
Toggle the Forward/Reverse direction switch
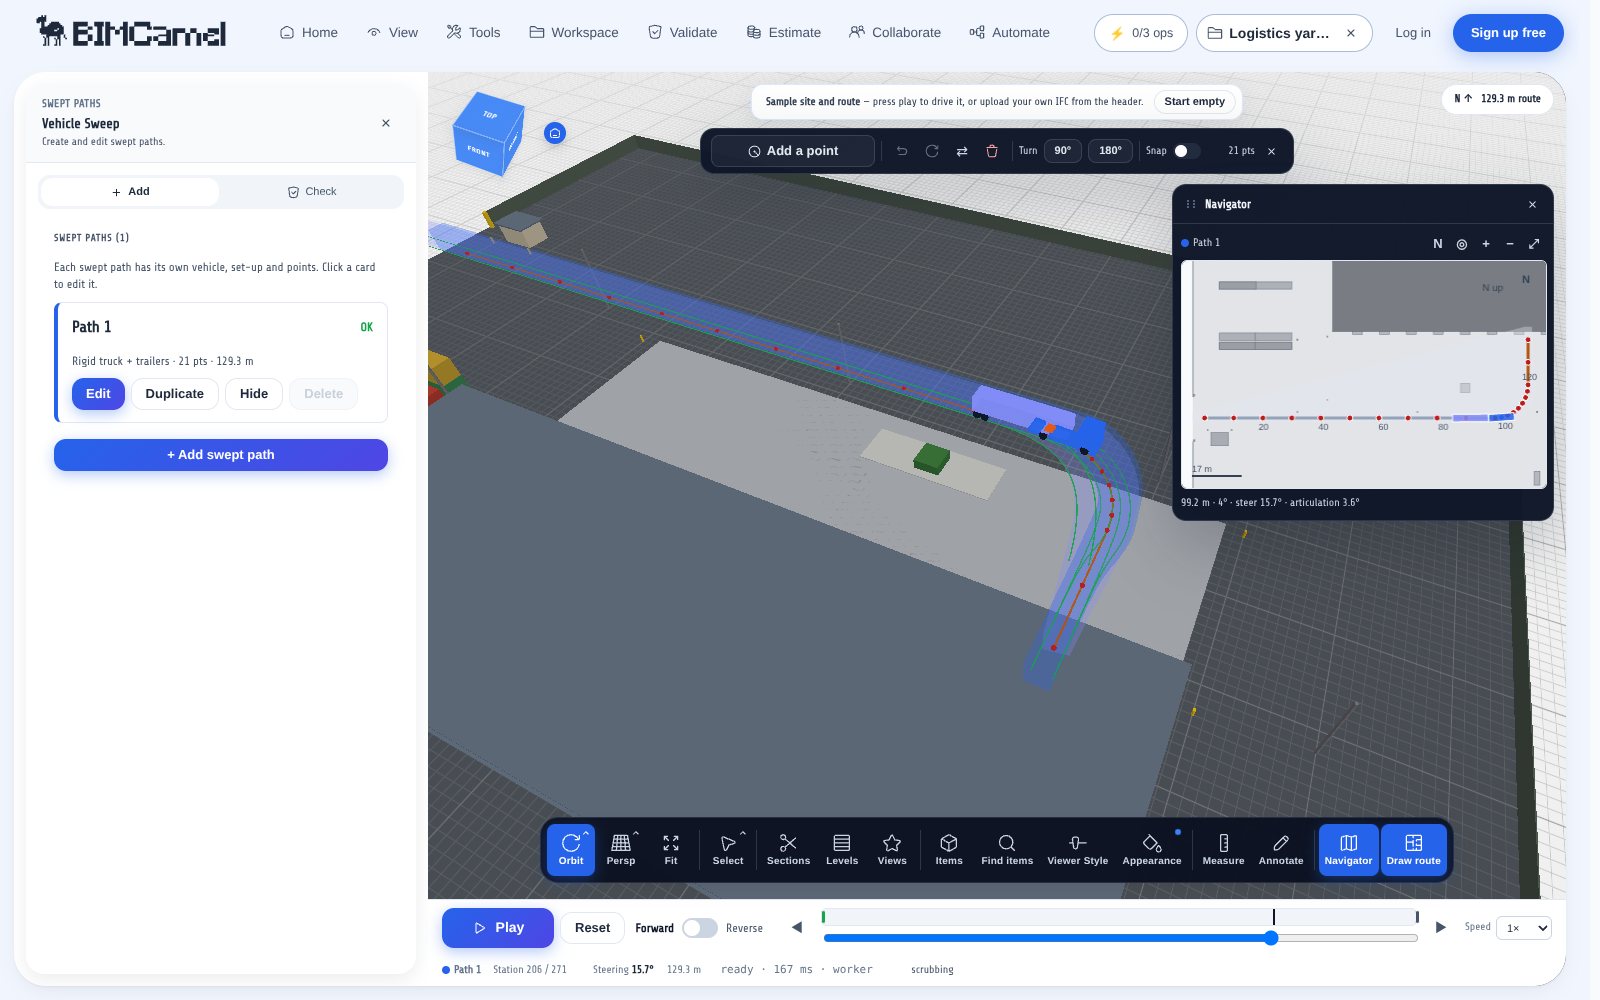tap(700, 928)
